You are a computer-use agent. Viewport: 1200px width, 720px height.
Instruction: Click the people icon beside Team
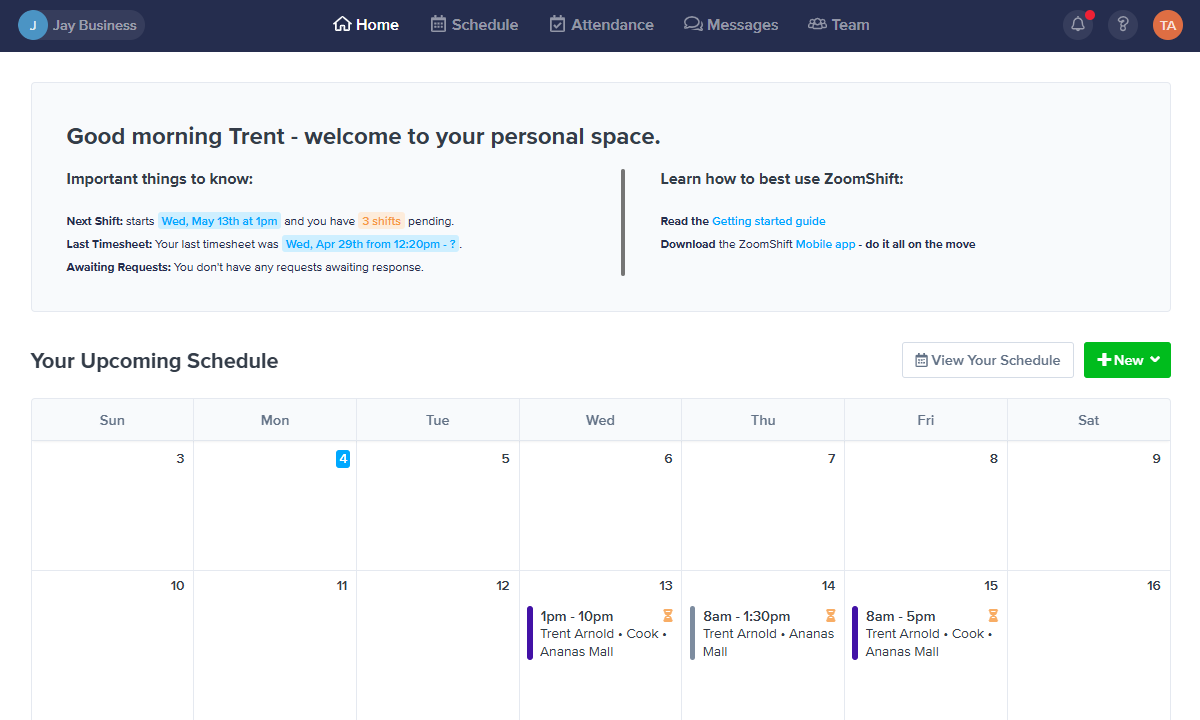pyautogui.click(x=817, y=24)
